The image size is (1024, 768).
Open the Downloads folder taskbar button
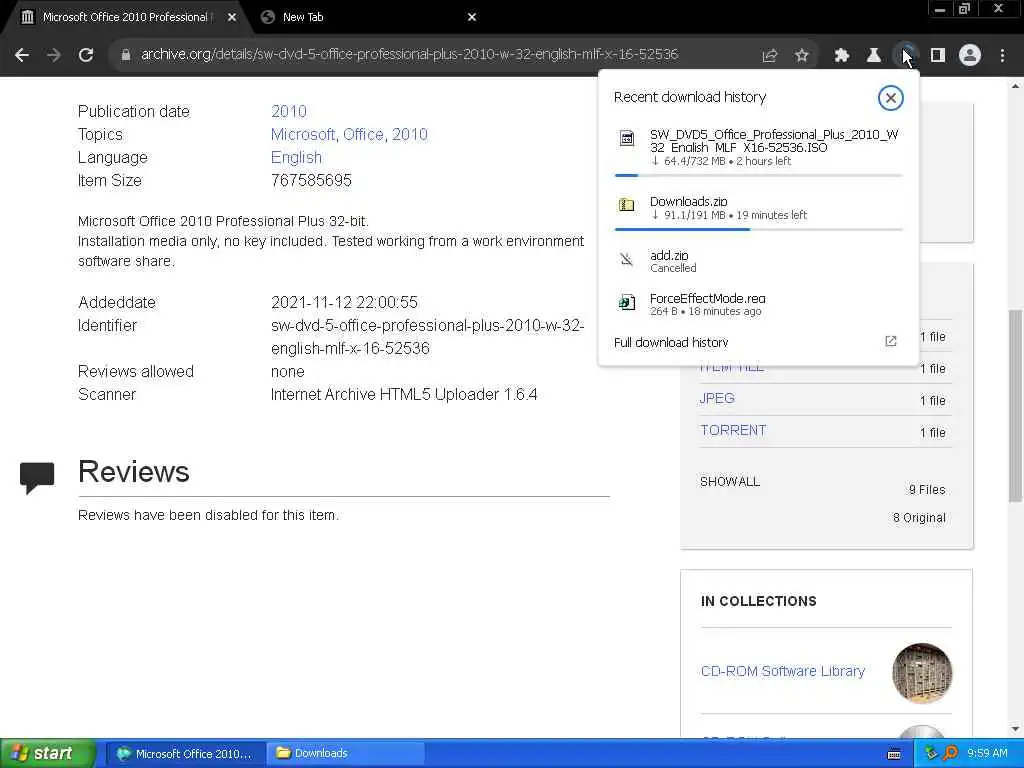tap(345, 754)
